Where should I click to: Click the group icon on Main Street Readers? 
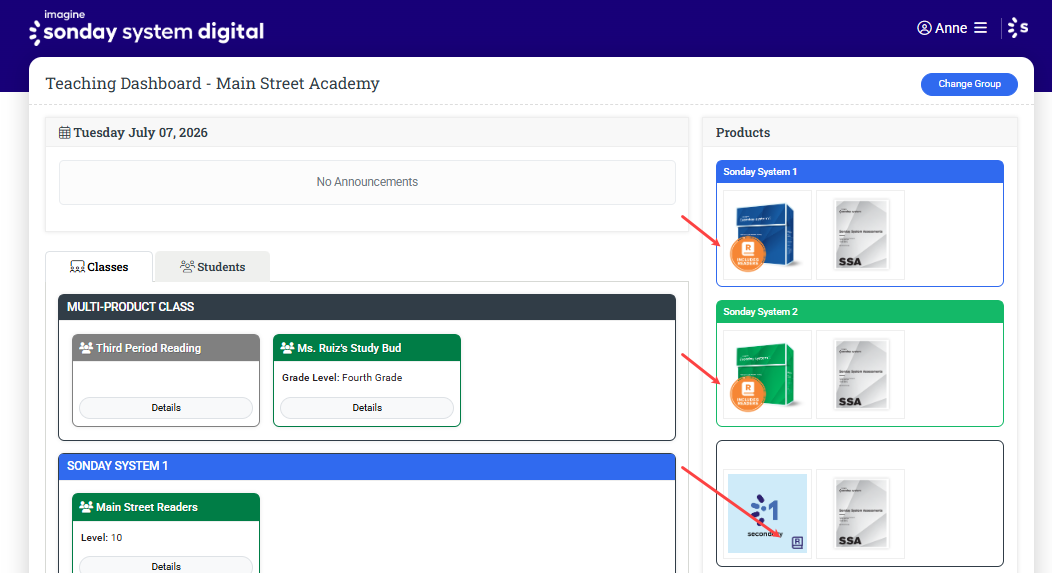pos(86,507)
